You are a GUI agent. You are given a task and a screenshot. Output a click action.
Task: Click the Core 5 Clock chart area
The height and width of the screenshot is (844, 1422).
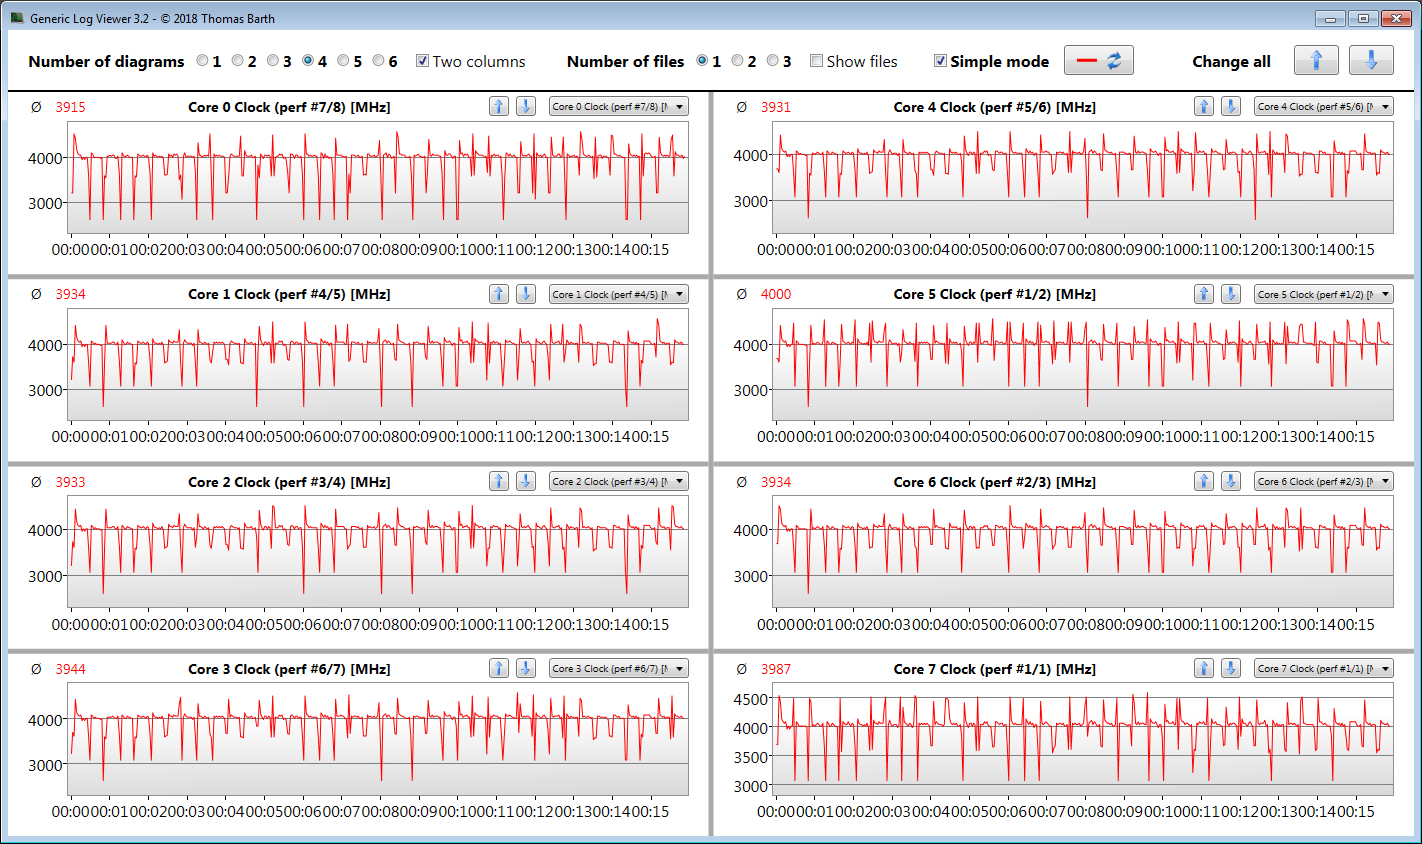pos(1083,364)
